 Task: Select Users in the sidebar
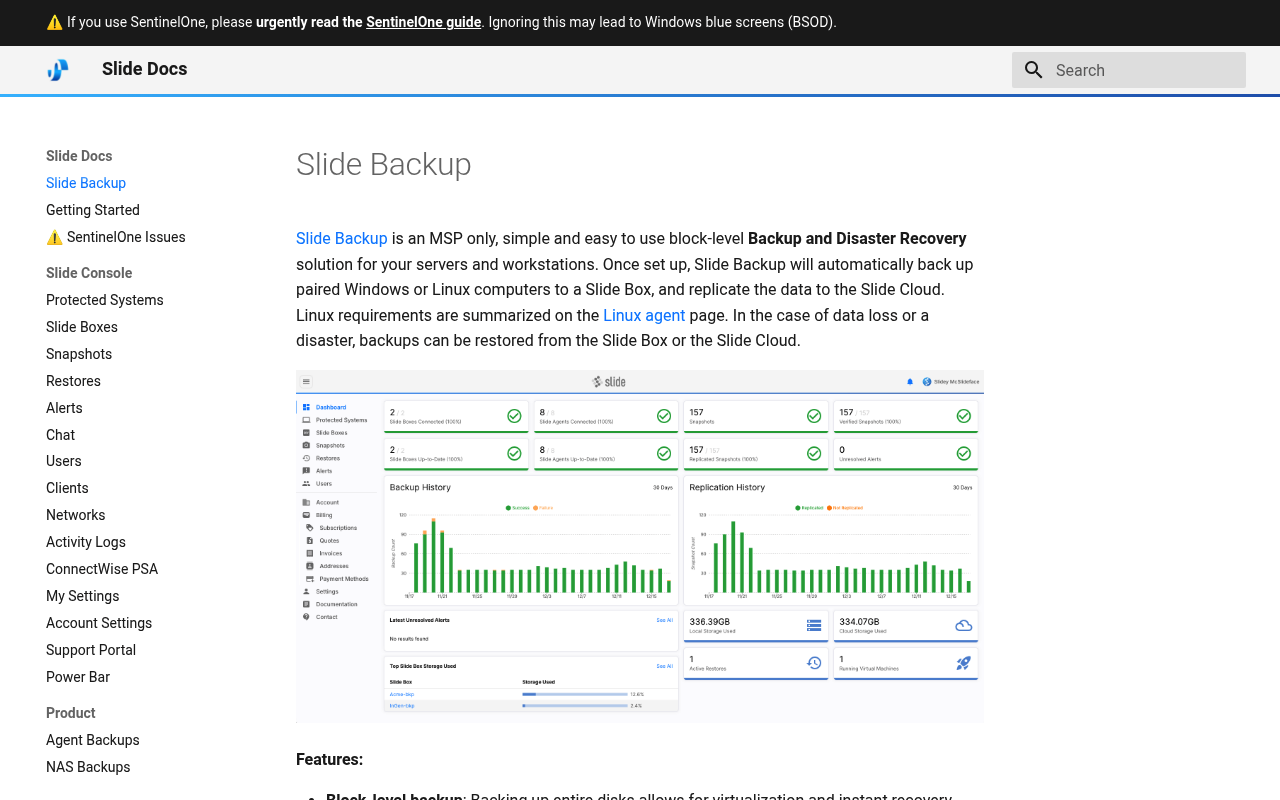(64, 461)
